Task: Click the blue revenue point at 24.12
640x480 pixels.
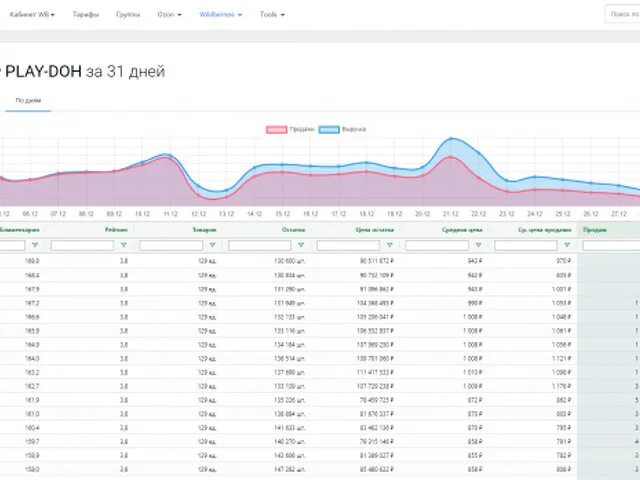Action: [x=535, y=177]
